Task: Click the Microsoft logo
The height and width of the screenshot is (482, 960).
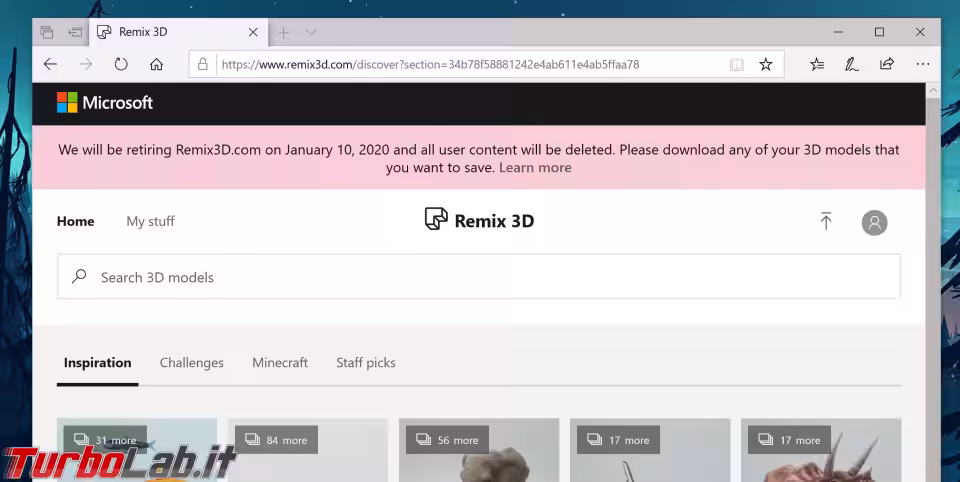Action: [105, 103]
